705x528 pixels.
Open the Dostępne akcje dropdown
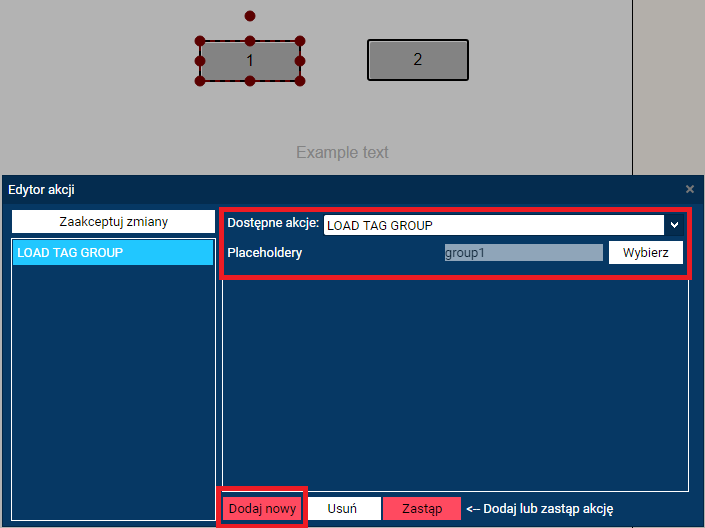coord(673,225)
